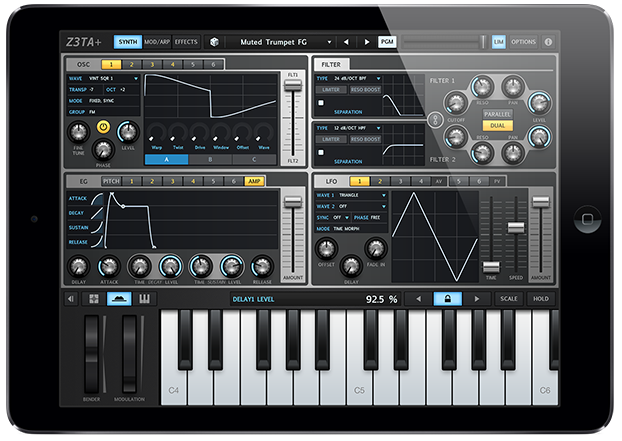This screenshot has width=622, height=441.
Task: Click the LFO Offset knob
Action: coord(326,249)
